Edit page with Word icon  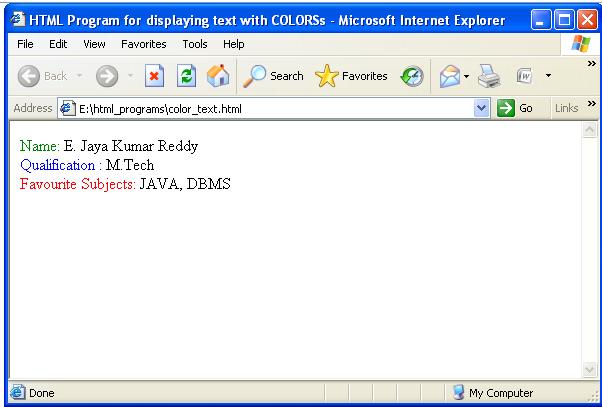click(525, 76)
